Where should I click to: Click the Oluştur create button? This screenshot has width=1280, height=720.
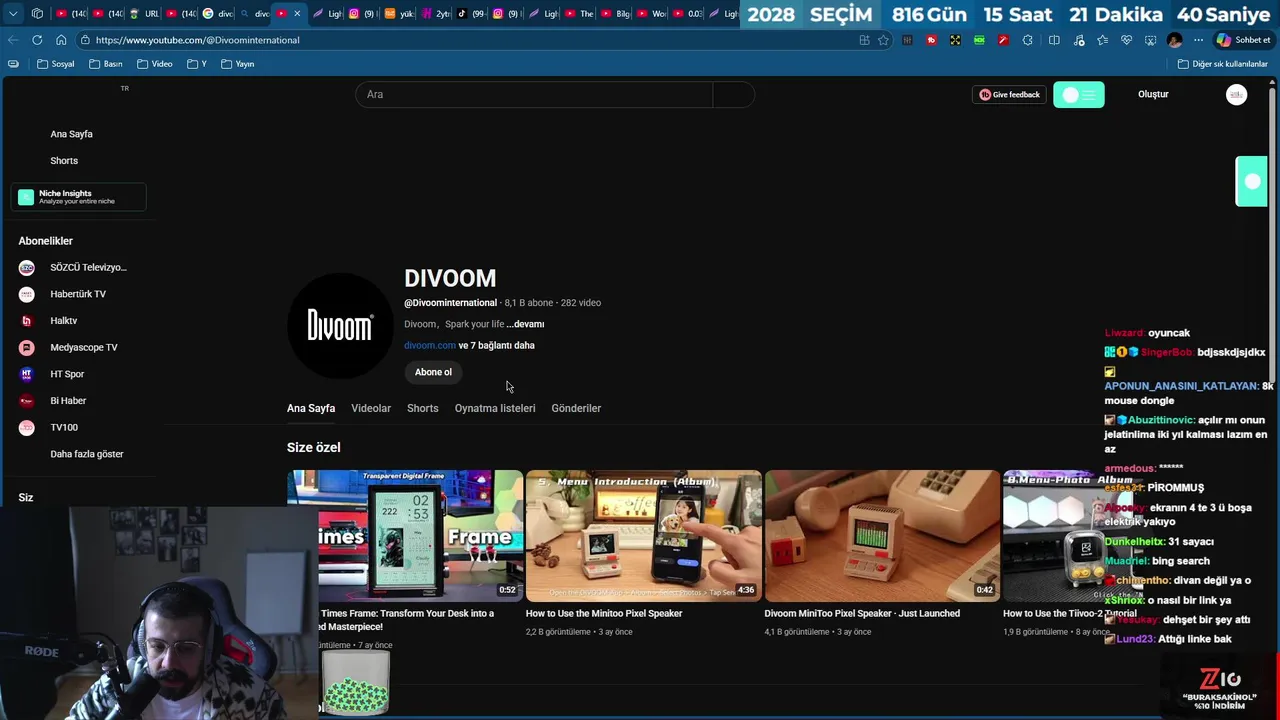[1153, 94]
